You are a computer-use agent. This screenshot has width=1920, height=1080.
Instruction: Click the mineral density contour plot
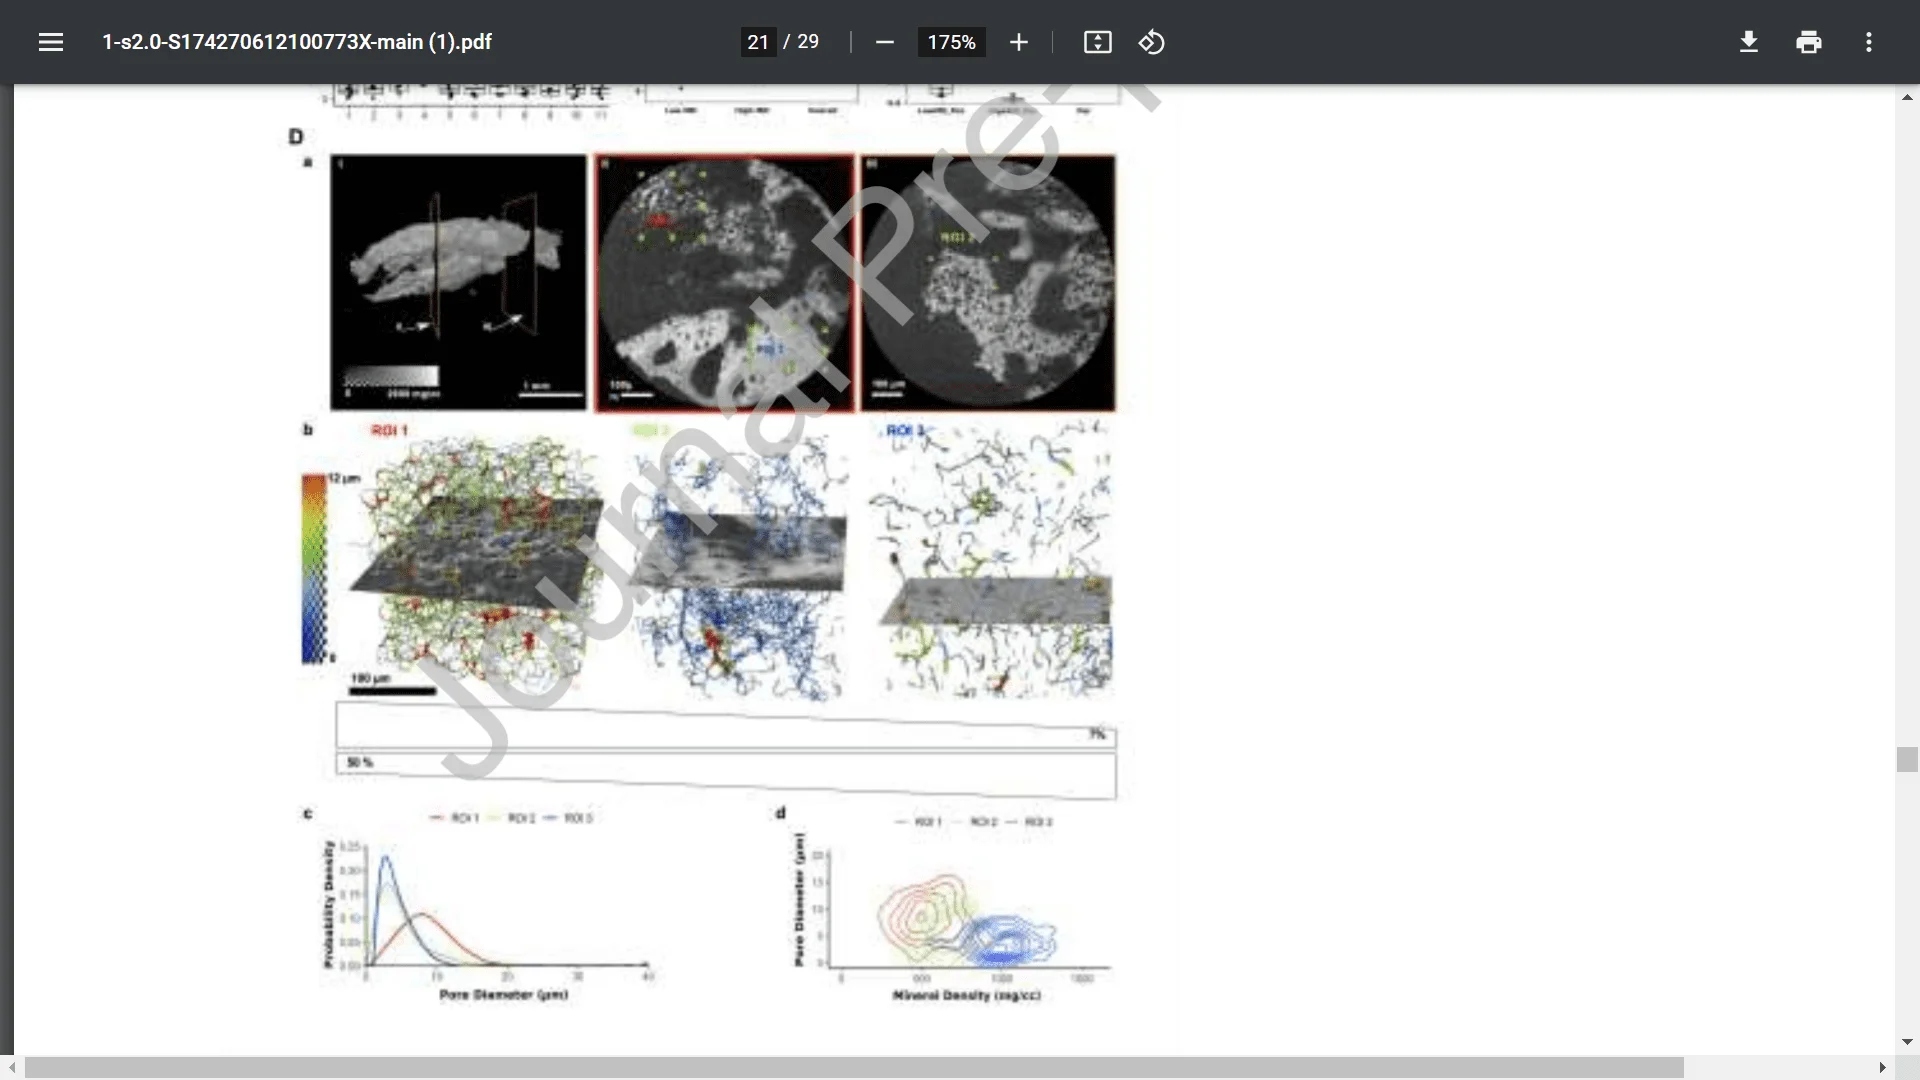click(x=953, y=910)
